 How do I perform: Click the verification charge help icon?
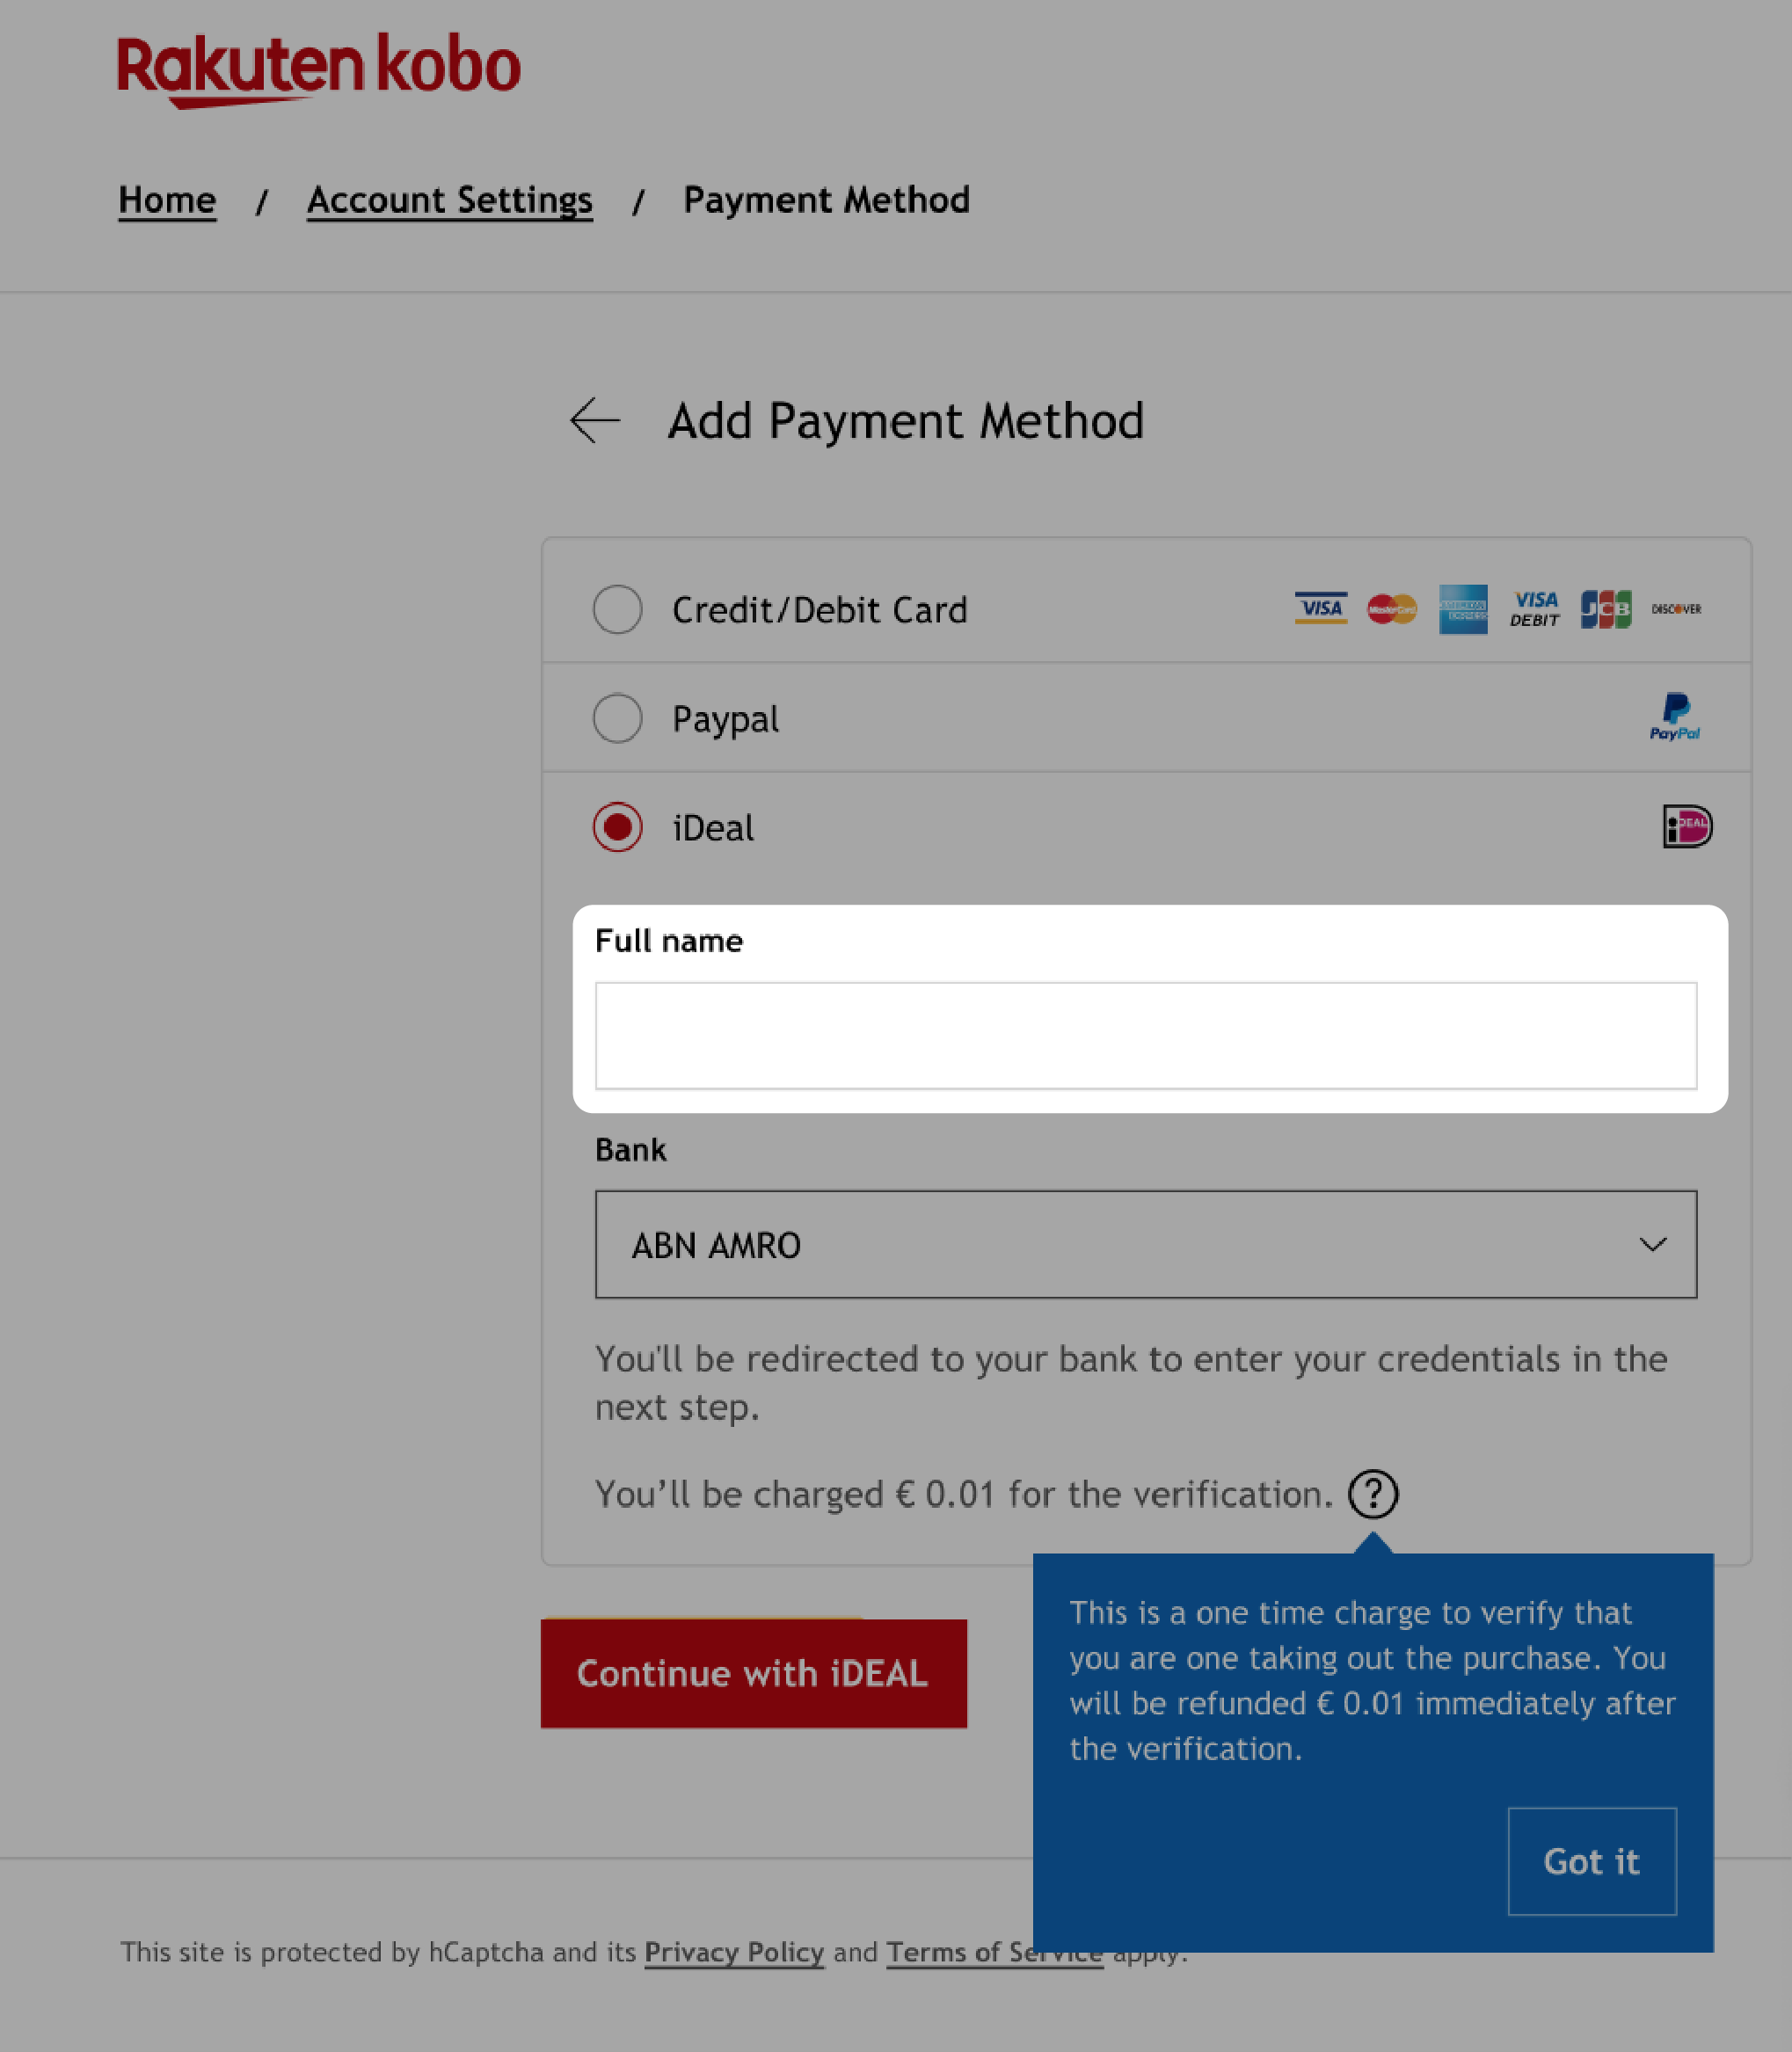[1372, 1494]
